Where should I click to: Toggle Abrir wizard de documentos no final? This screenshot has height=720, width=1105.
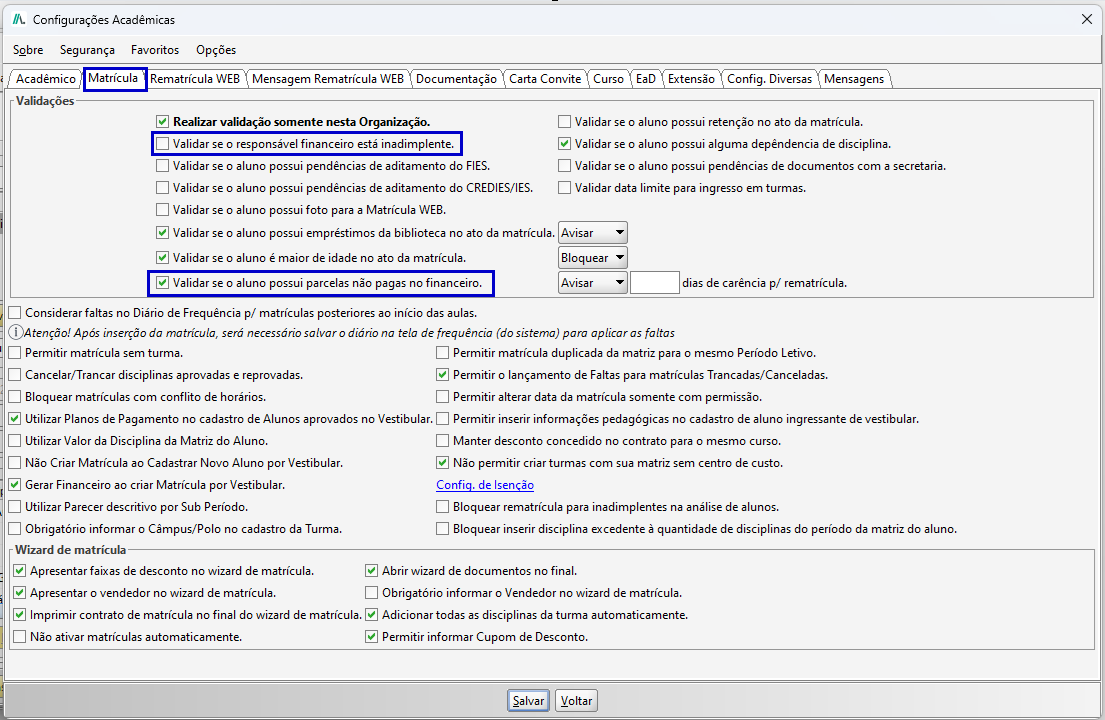coord(371,571)
